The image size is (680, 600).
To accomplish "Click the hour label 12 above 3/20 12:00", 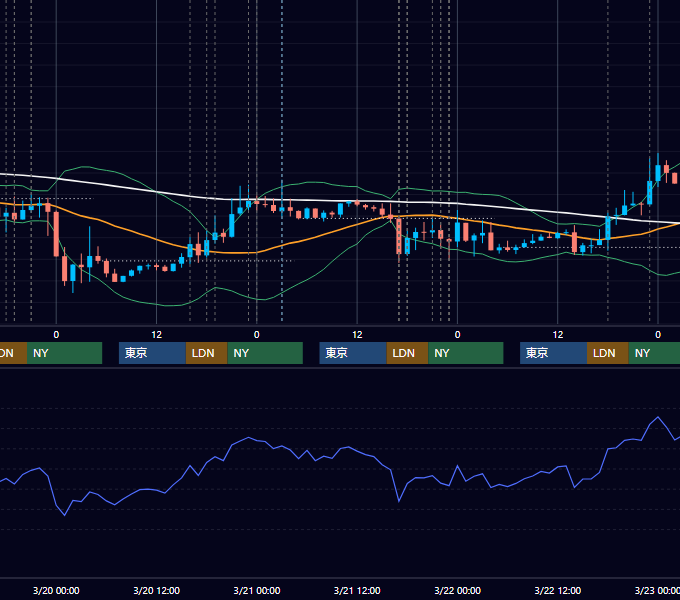I will coord(157,335).
